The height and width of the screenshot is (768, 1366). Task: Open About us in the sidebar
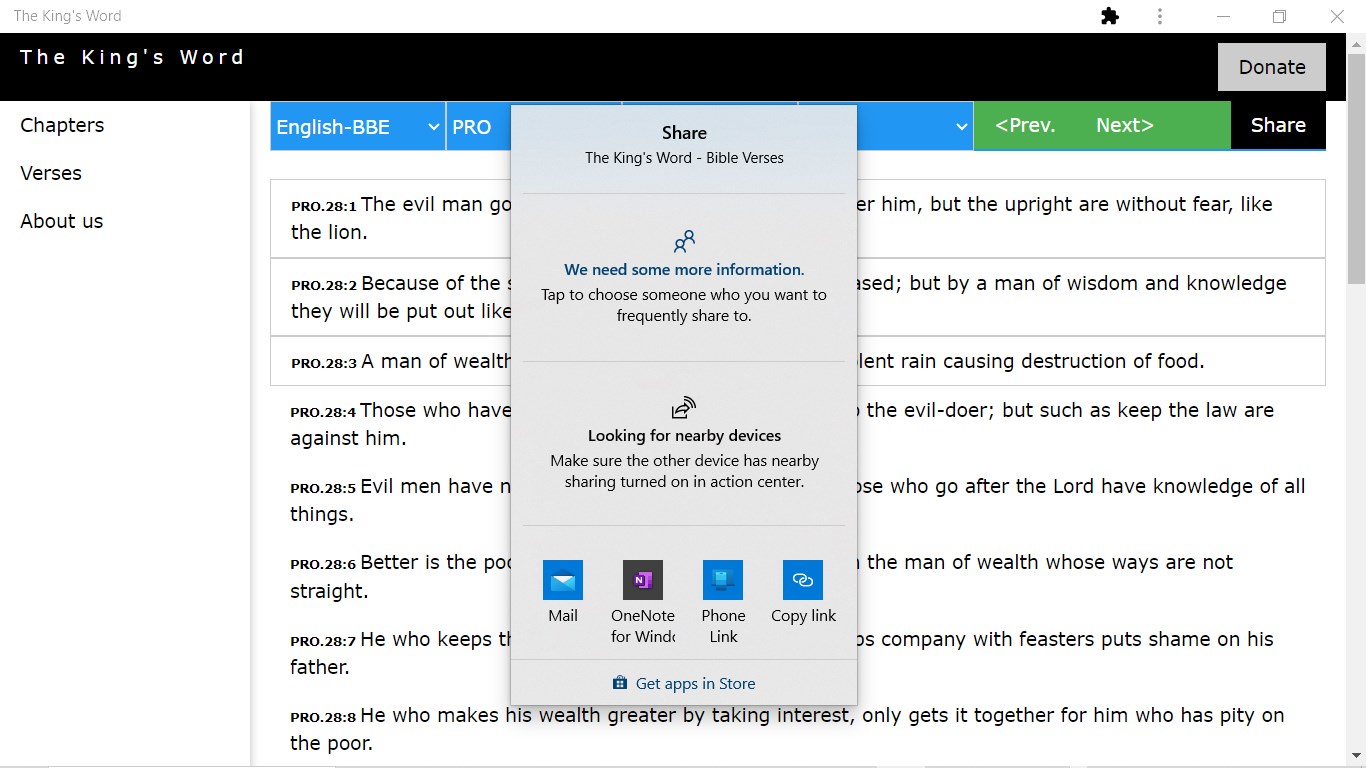click(62, 221)
